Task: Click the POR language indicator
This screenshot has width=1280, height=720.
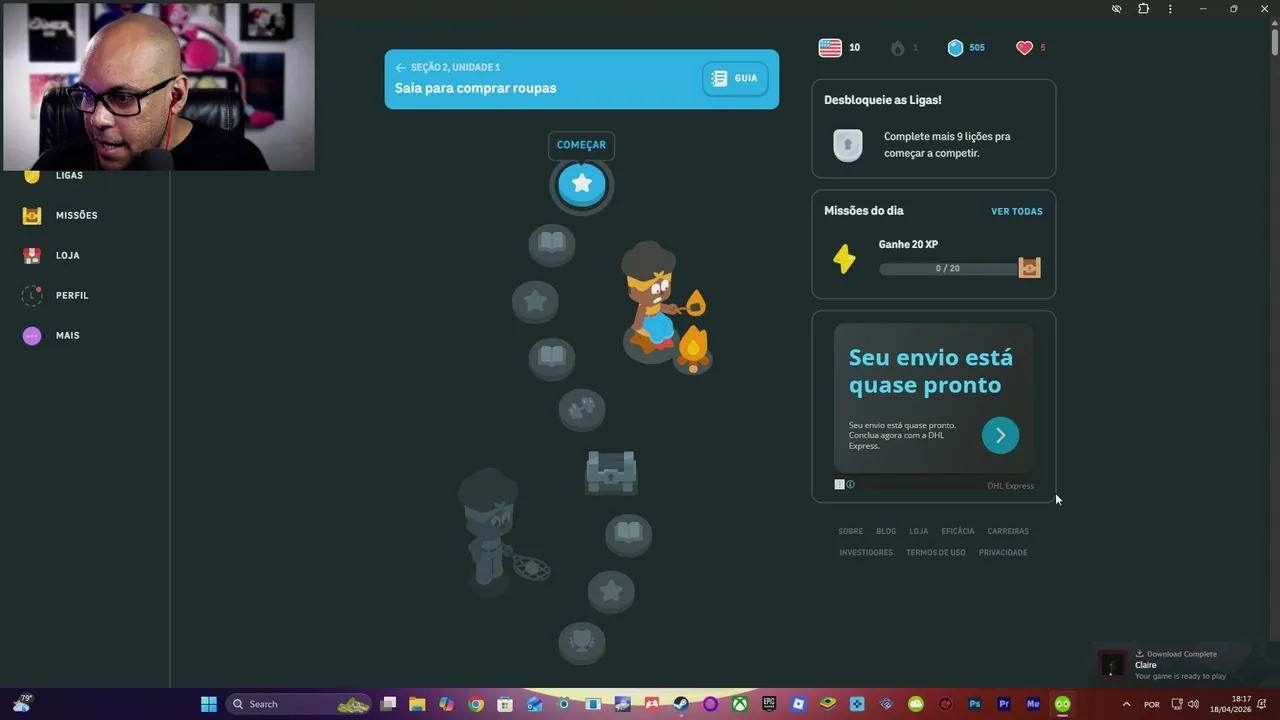Action: point(1152,704)
